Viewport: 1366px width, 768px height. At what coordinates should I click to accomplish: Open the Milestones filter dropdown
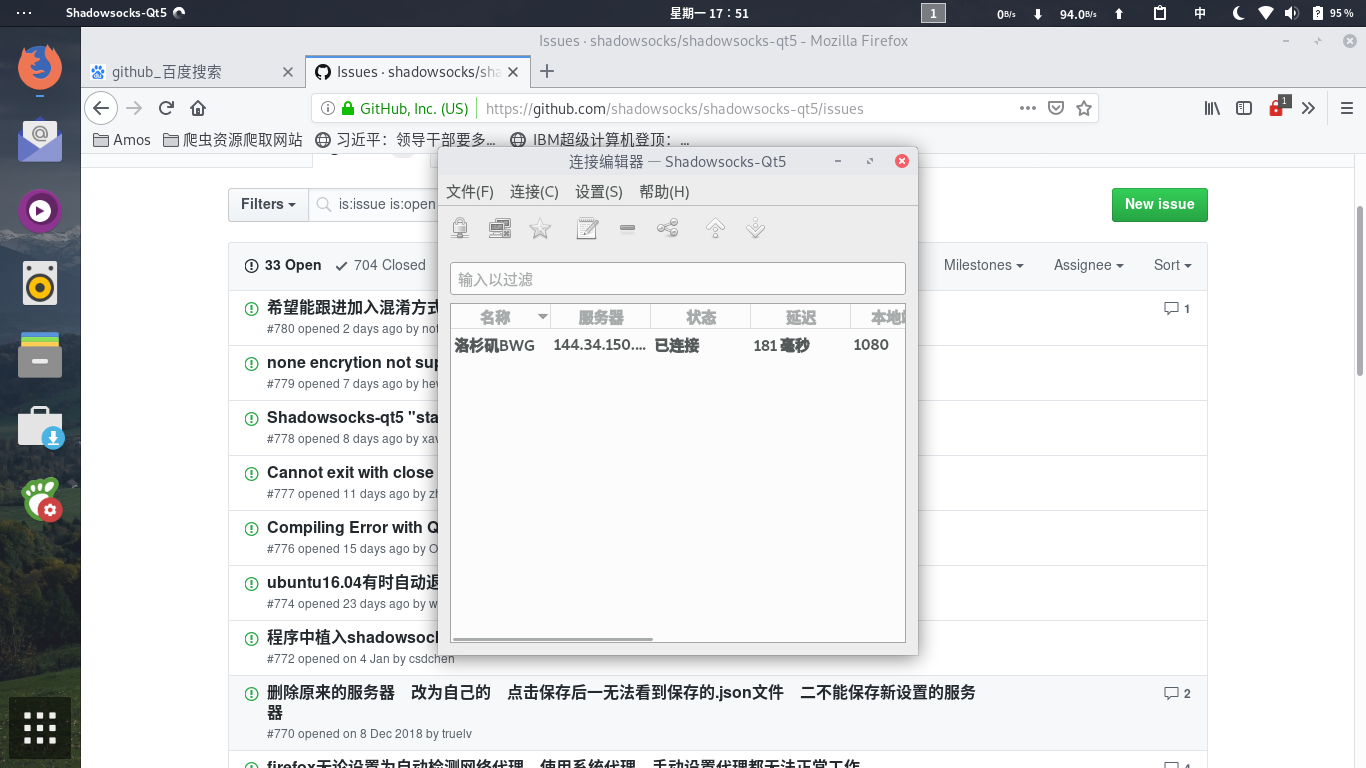tap(984, 265)
